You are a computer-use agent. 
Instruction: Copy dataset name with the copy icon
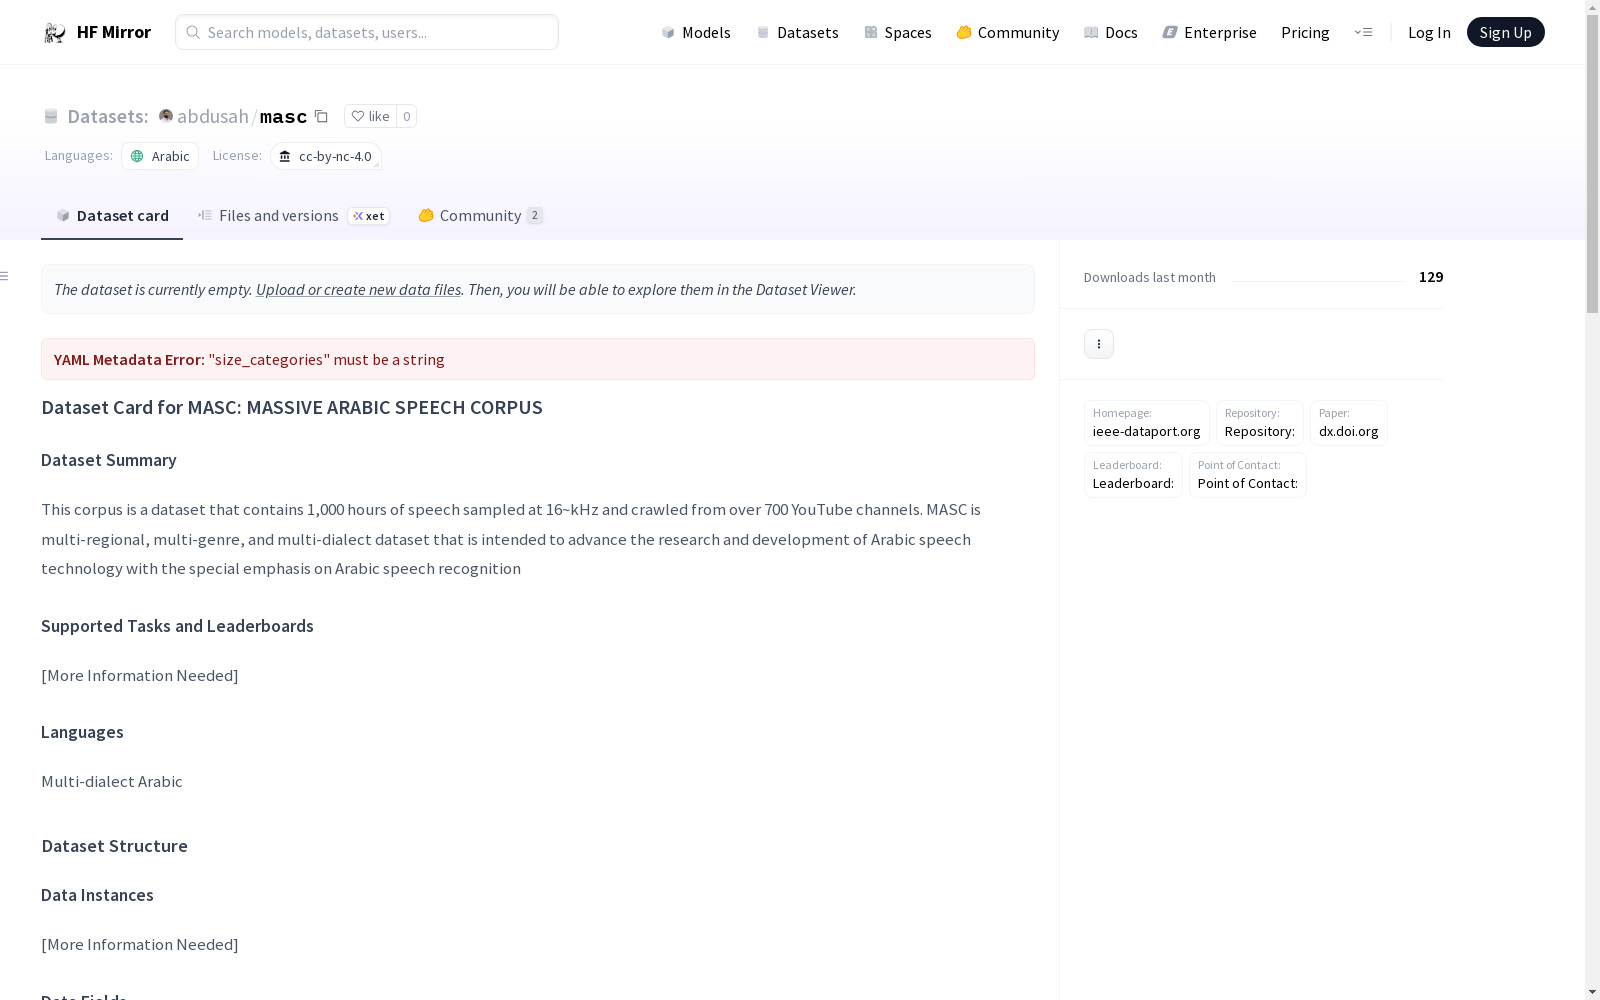pos(321,116)
